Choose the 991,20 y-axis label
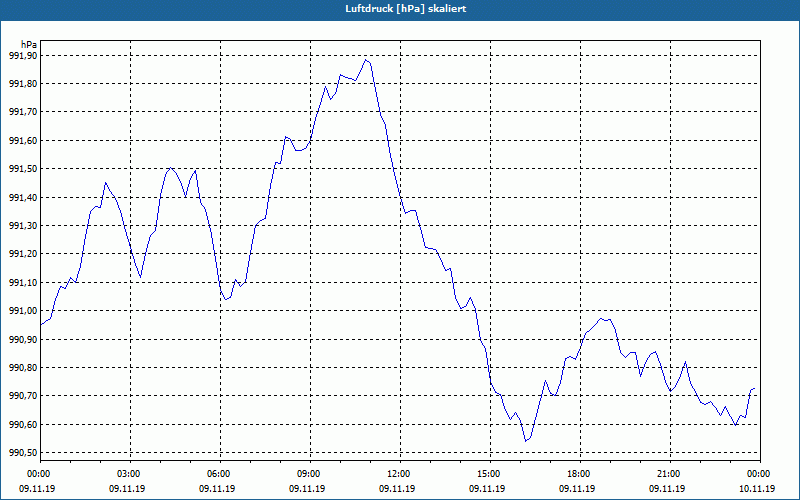Image resolution: width=800 pixels, height=500 pixels. click(23, 254)
